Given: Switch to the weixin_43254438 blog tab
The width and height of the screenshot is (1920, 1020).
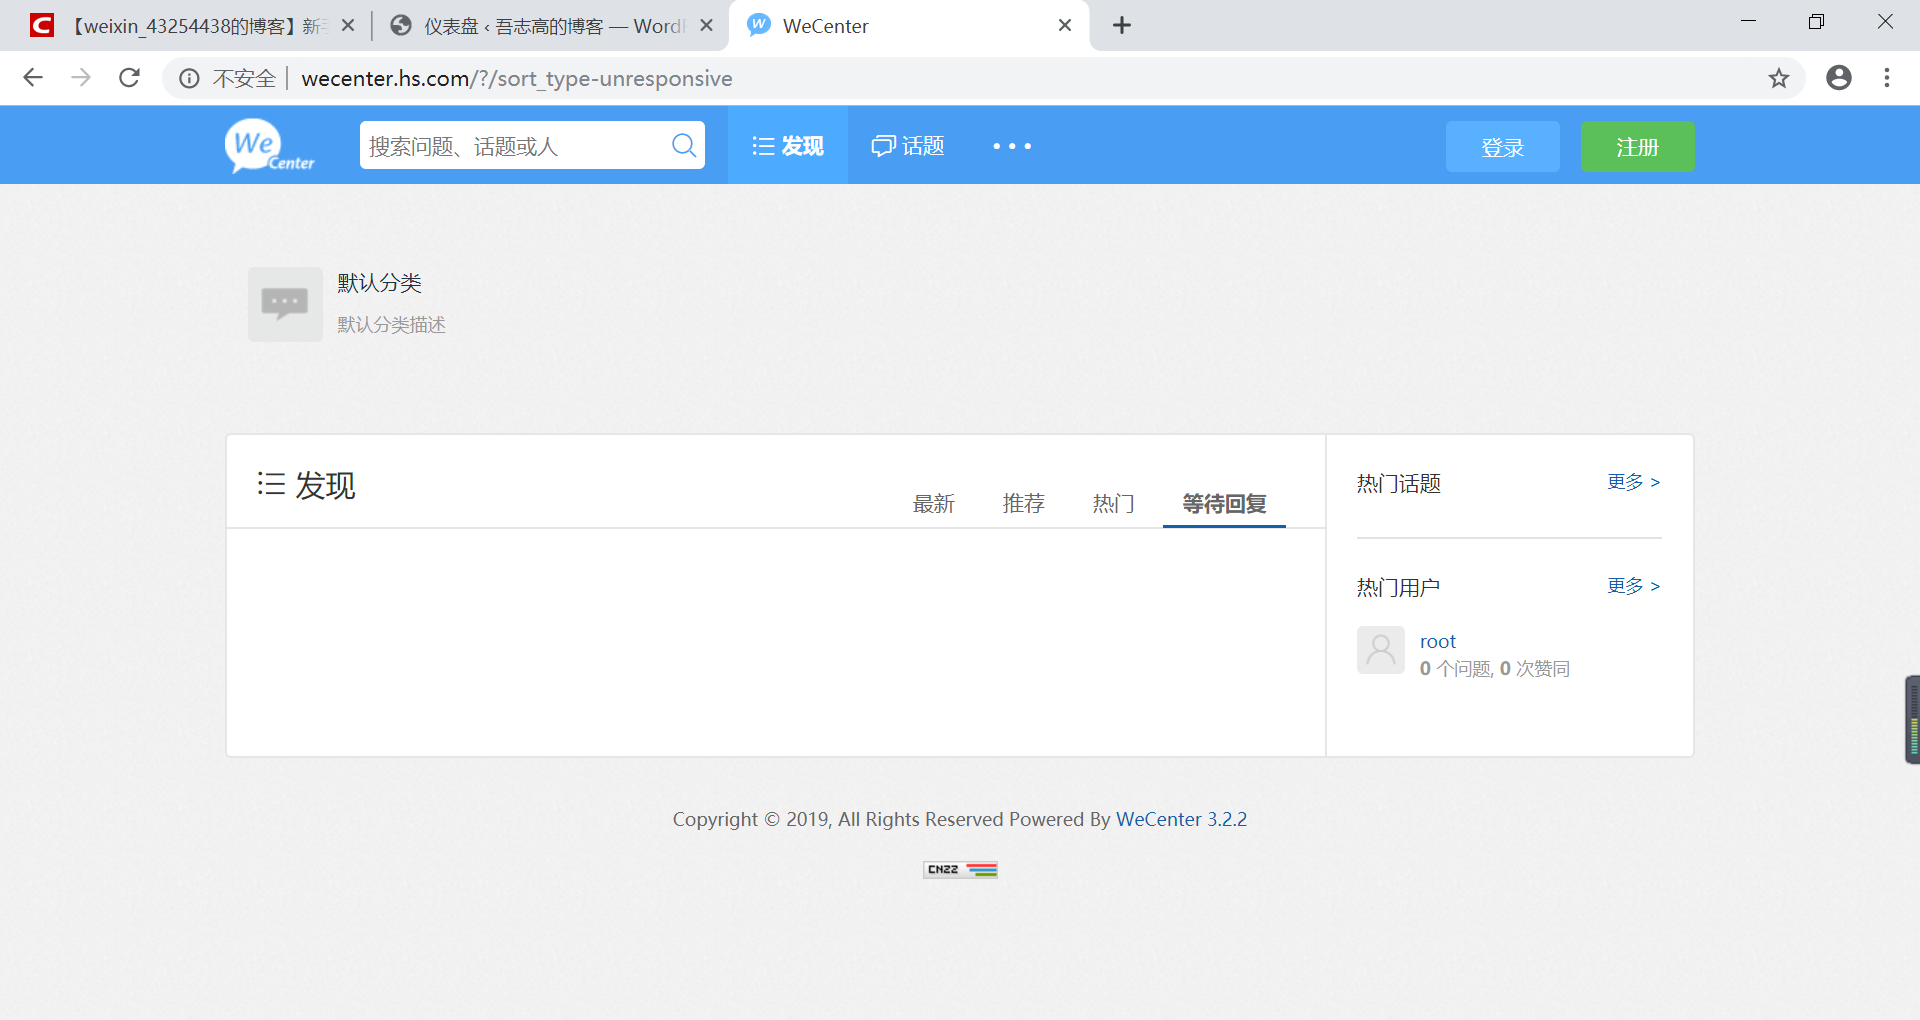Looking at the screenshot, I should coord(190,26).
